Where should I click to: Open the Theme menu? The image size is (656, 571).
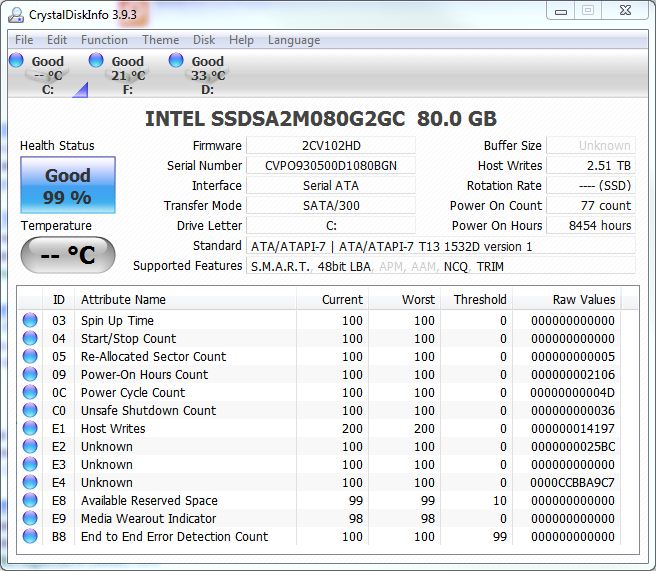[161, 40]
